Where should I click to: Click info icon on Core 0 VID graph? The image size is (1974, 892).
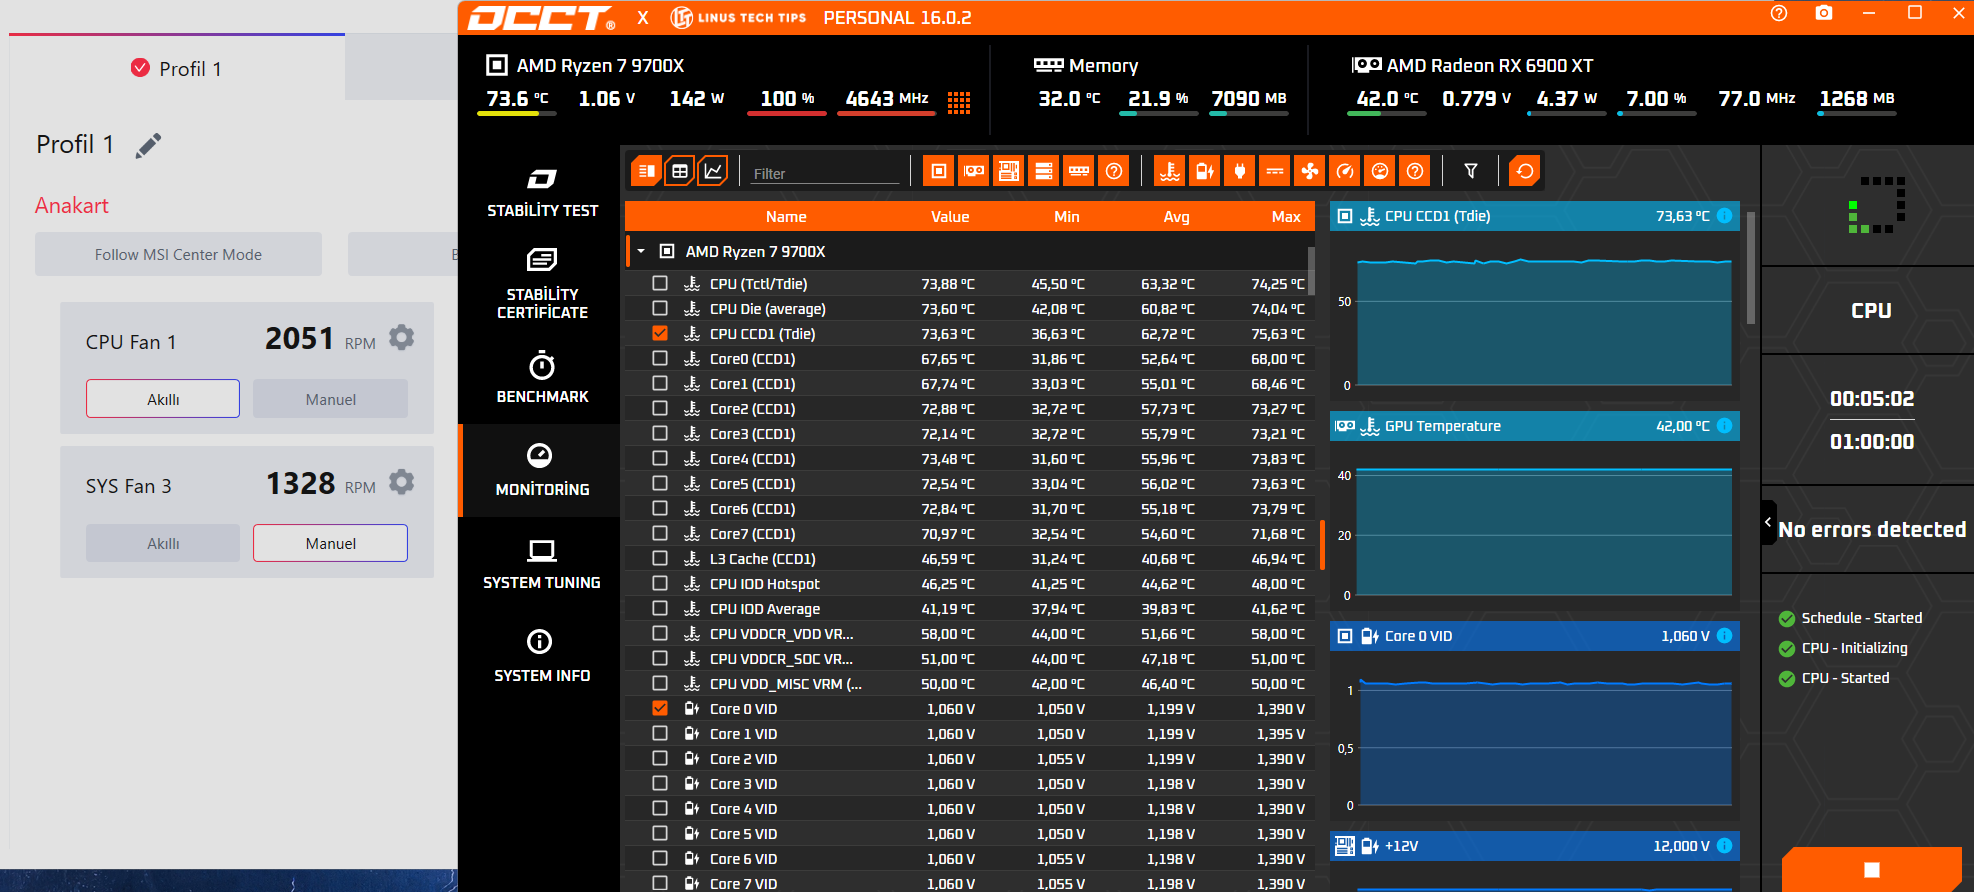pyautogui.click(x=1724, y=636)
